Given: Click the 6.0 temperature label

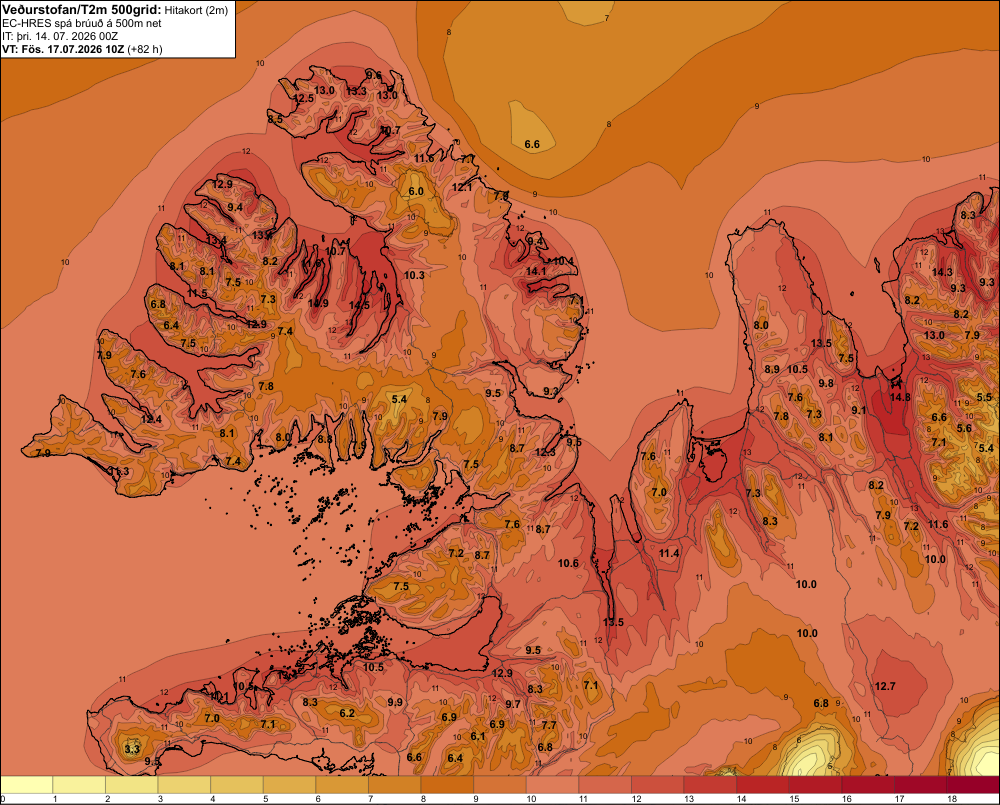Looking at the screenshot, I should (416, 191).
